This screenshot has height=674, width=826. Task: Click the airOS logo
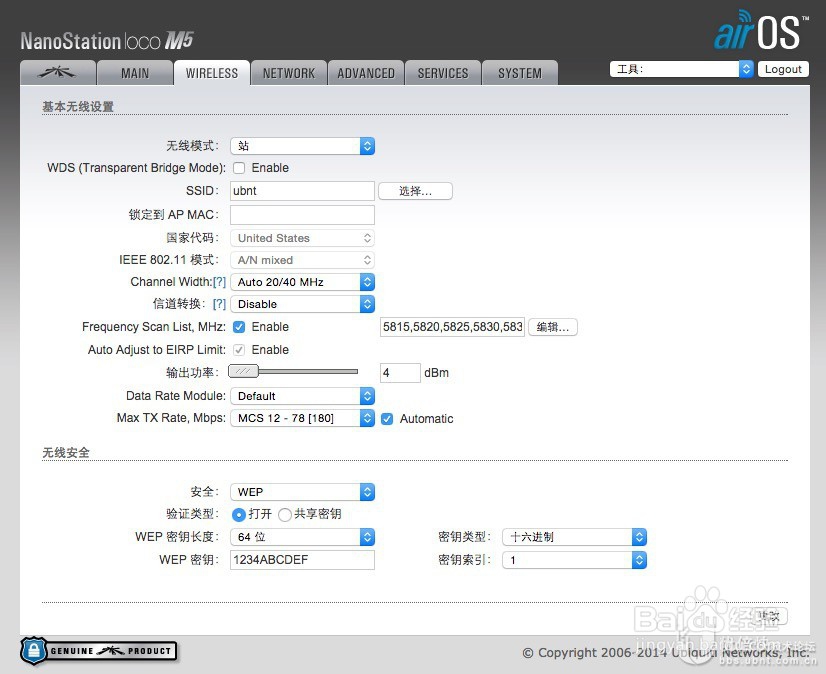point(761,31)
